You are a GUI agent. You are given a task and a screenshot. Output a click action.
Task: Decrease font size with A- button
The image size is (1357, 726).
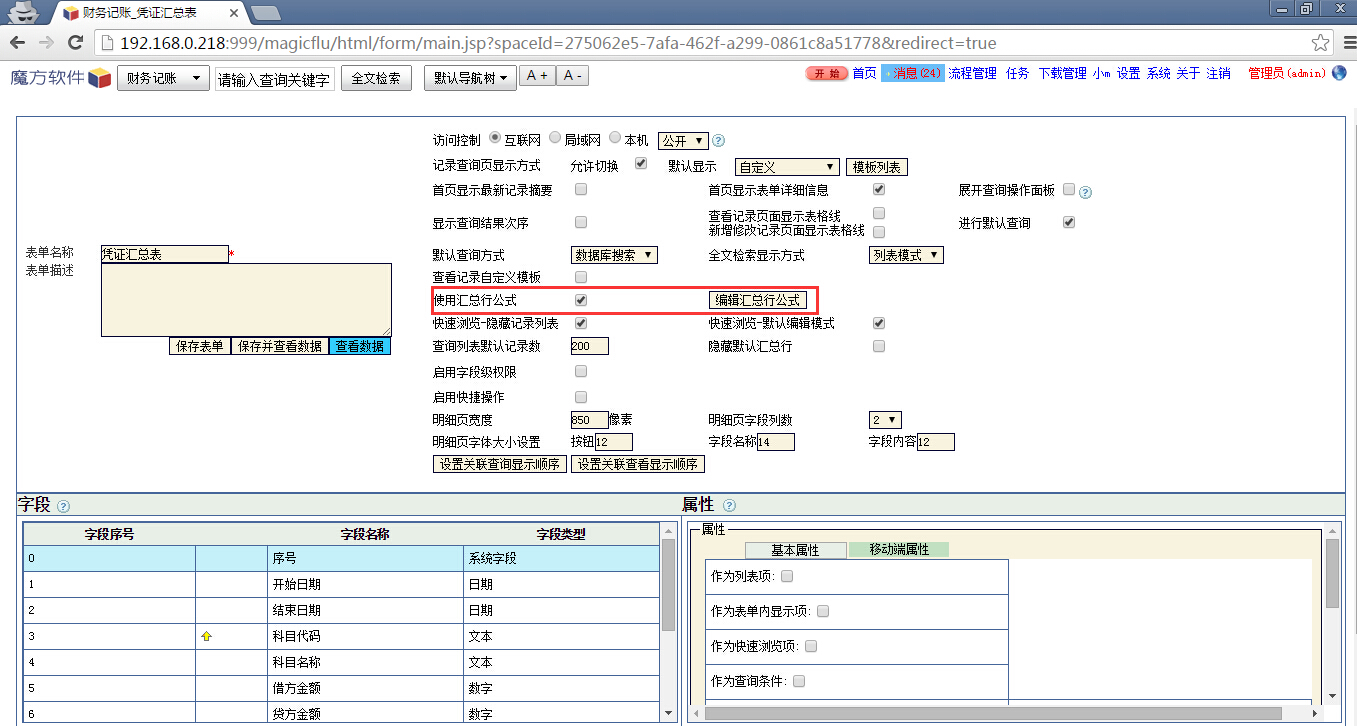click(572, 76)
